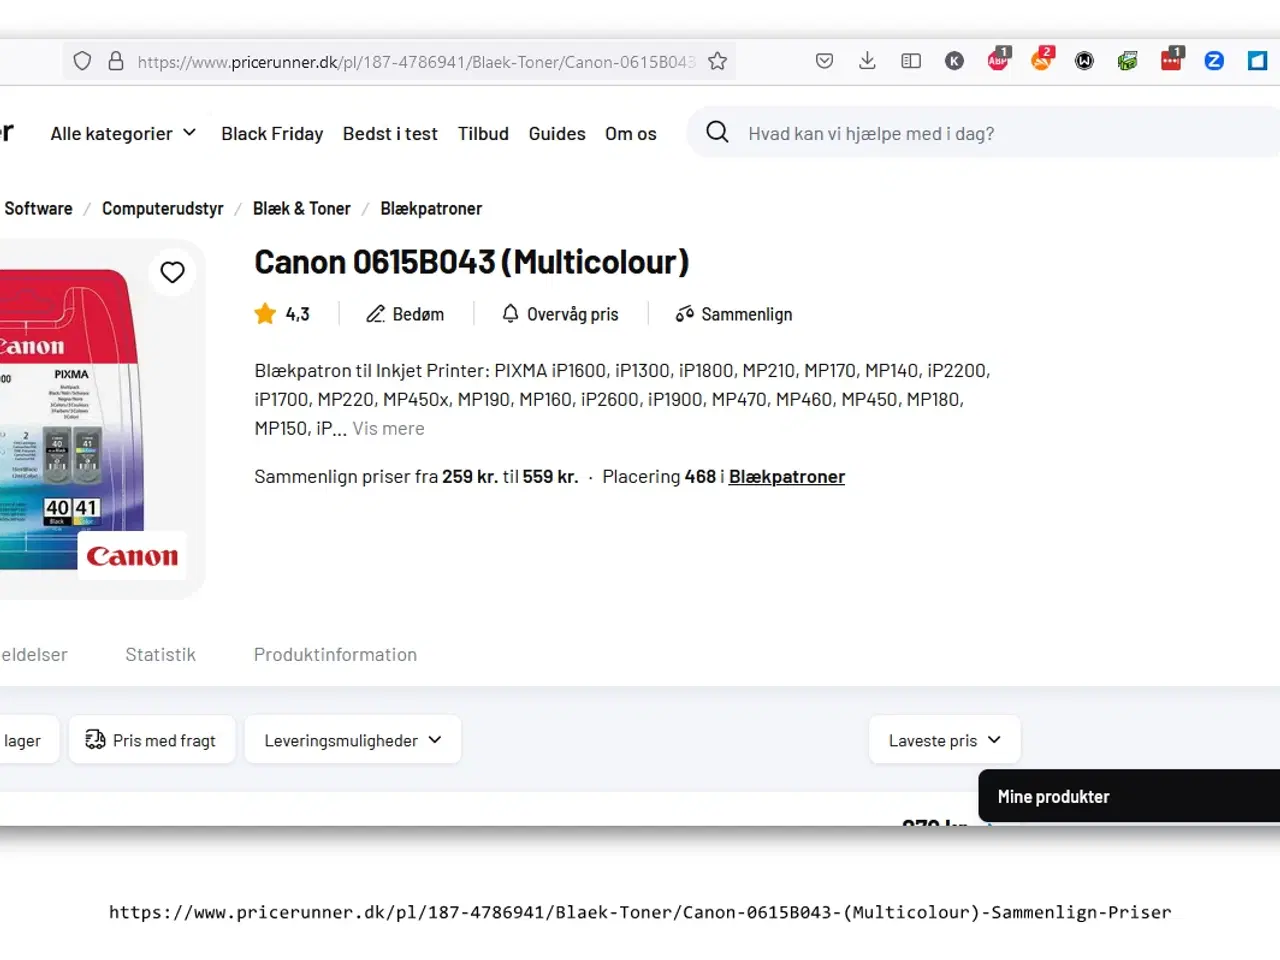Open the green money extension icon
This screenshot has width=1280, height=960.
click(1127, 61)
